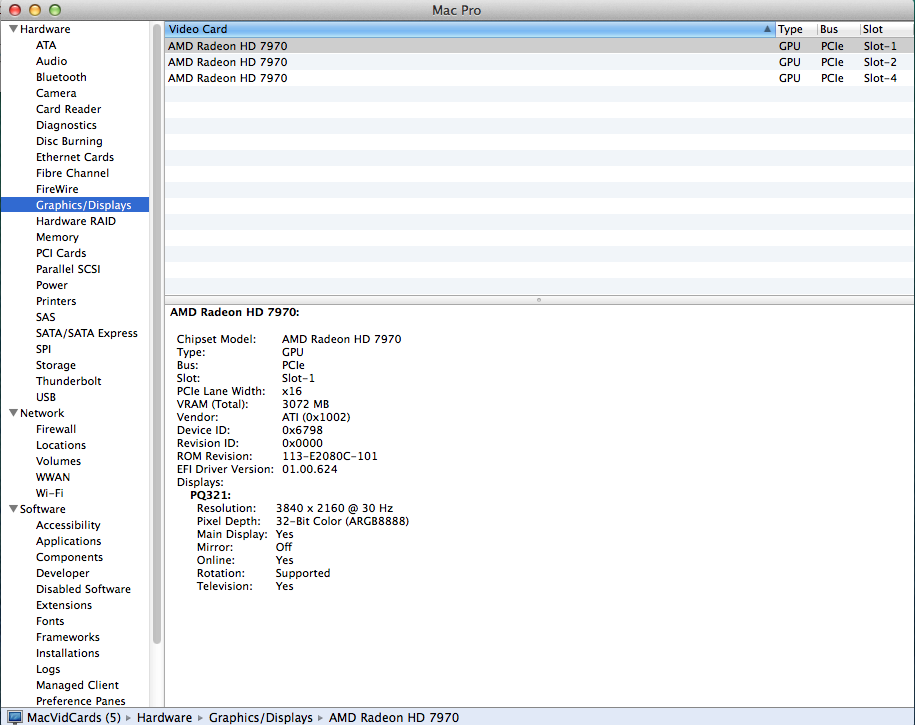Select Components under Software
The image size is (915, 725).
(69, 557)
